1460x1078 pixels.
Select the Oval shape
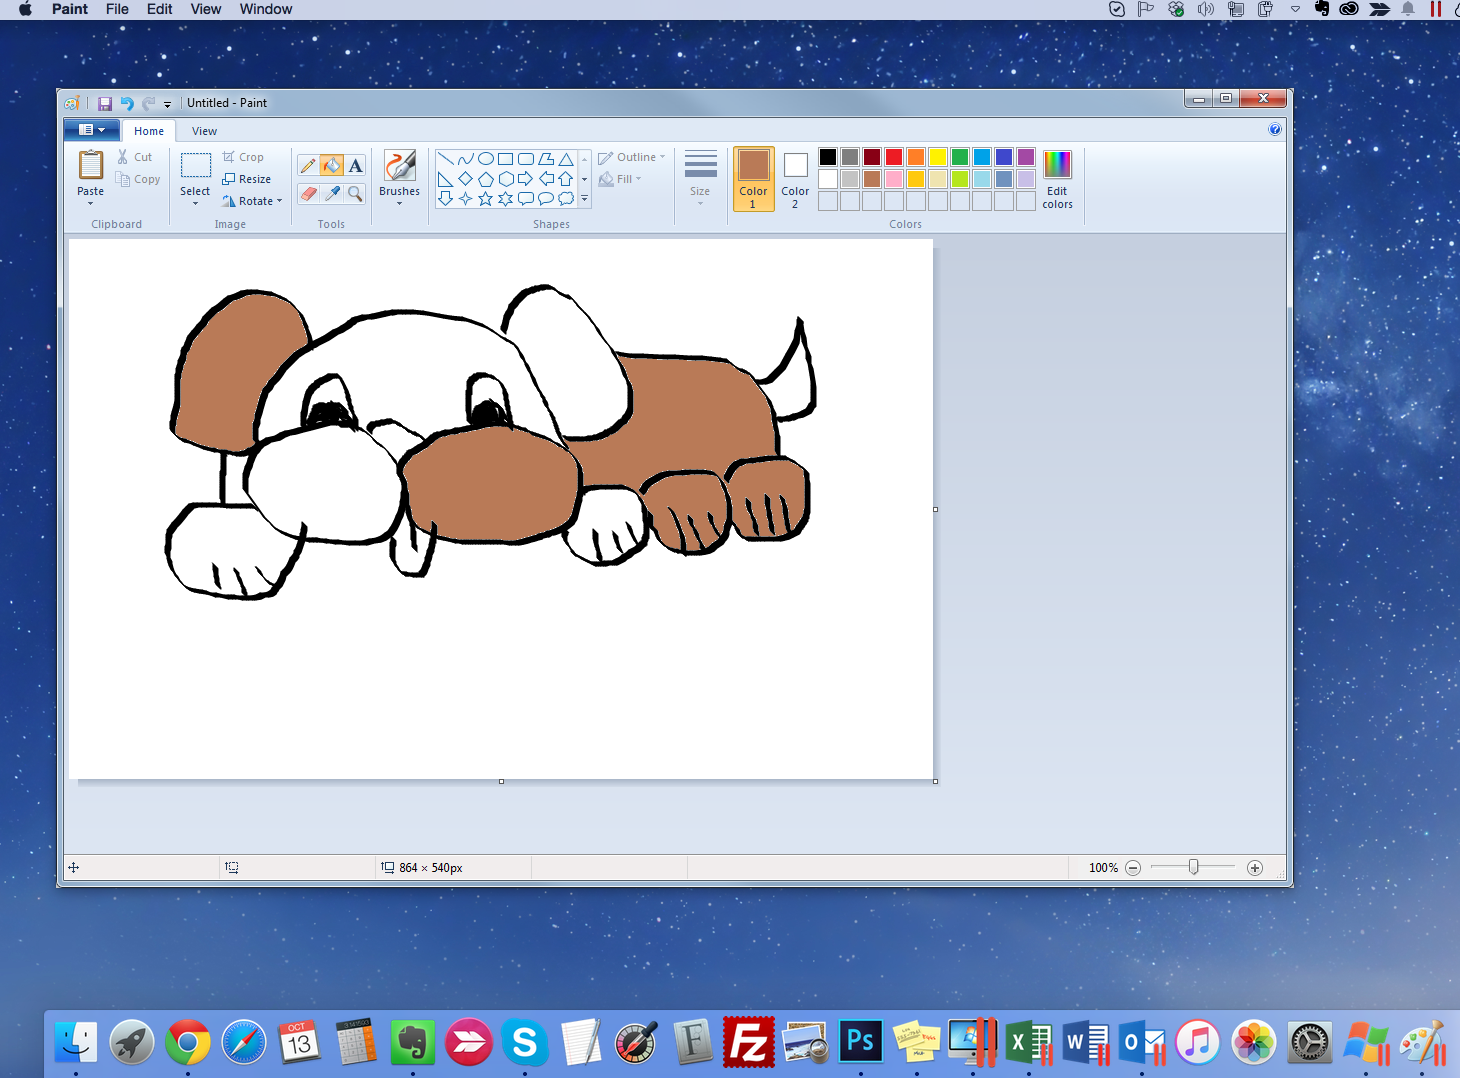(485, 157)
